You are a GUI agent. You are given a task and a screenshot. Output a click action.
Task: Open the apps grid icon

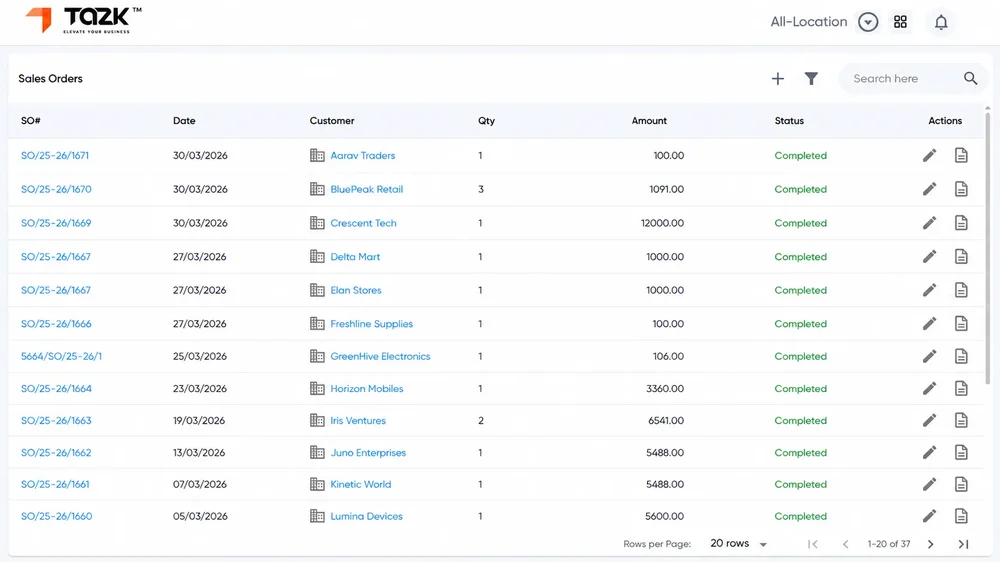900,22
